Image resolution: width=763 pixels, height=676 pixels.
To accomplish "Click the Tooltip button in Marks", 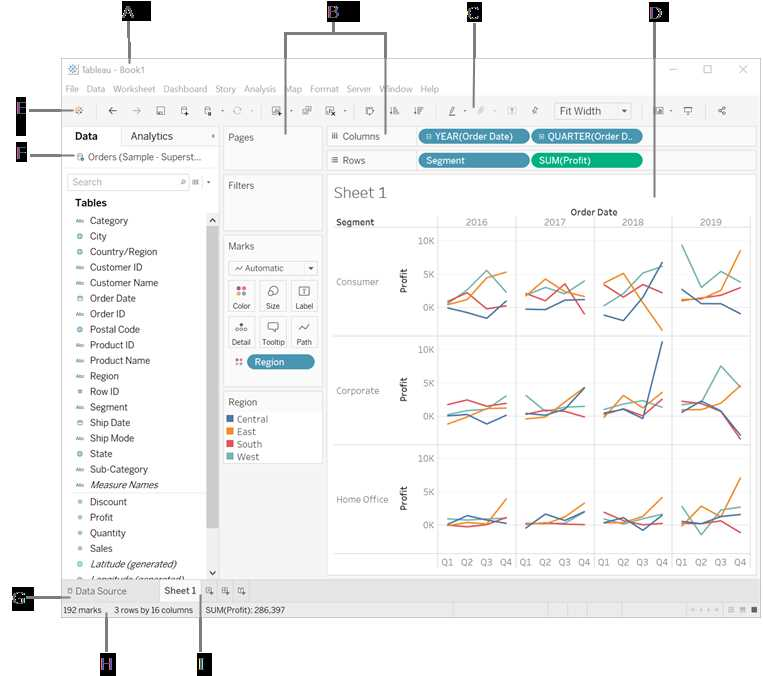I will pos(272,332).
